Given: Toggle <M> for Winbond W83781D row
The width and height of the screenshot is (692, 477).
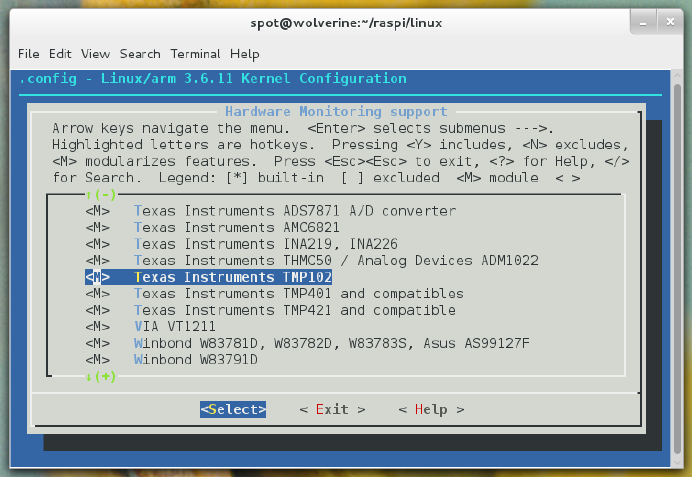Looking at the screenshot, I should tap(98, 343).
